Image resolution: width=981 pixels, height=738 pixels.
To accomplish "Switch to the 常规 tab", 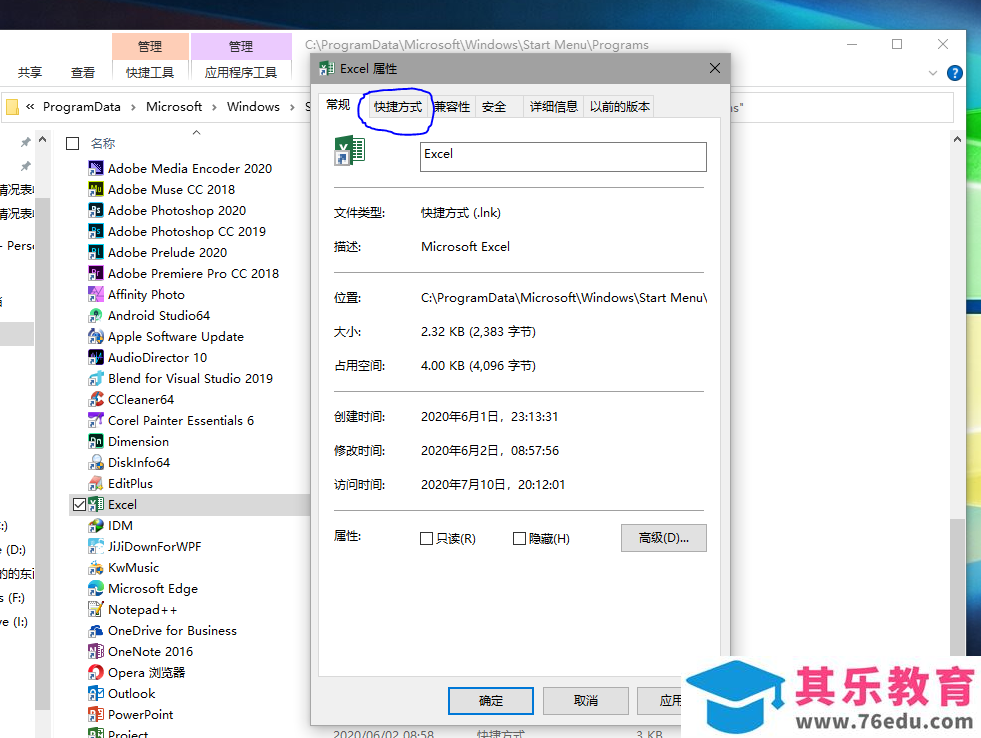I will point(338,104).
